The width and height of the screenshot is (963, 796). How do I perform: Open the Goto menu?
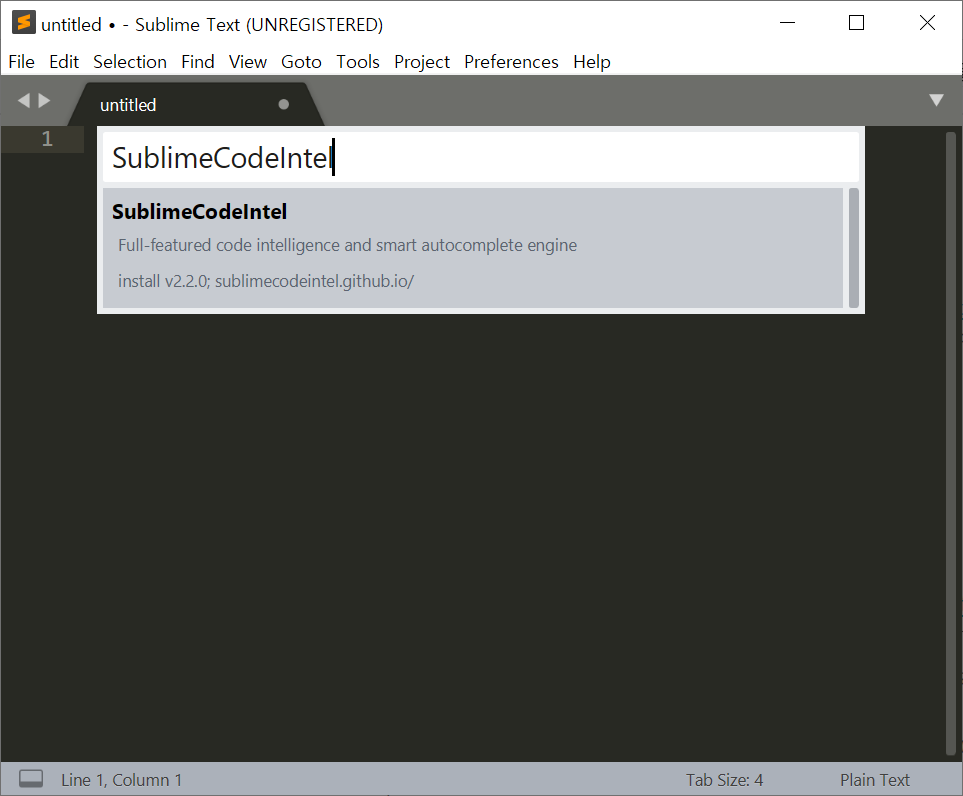pyautogui.click(x=301, y=62)
